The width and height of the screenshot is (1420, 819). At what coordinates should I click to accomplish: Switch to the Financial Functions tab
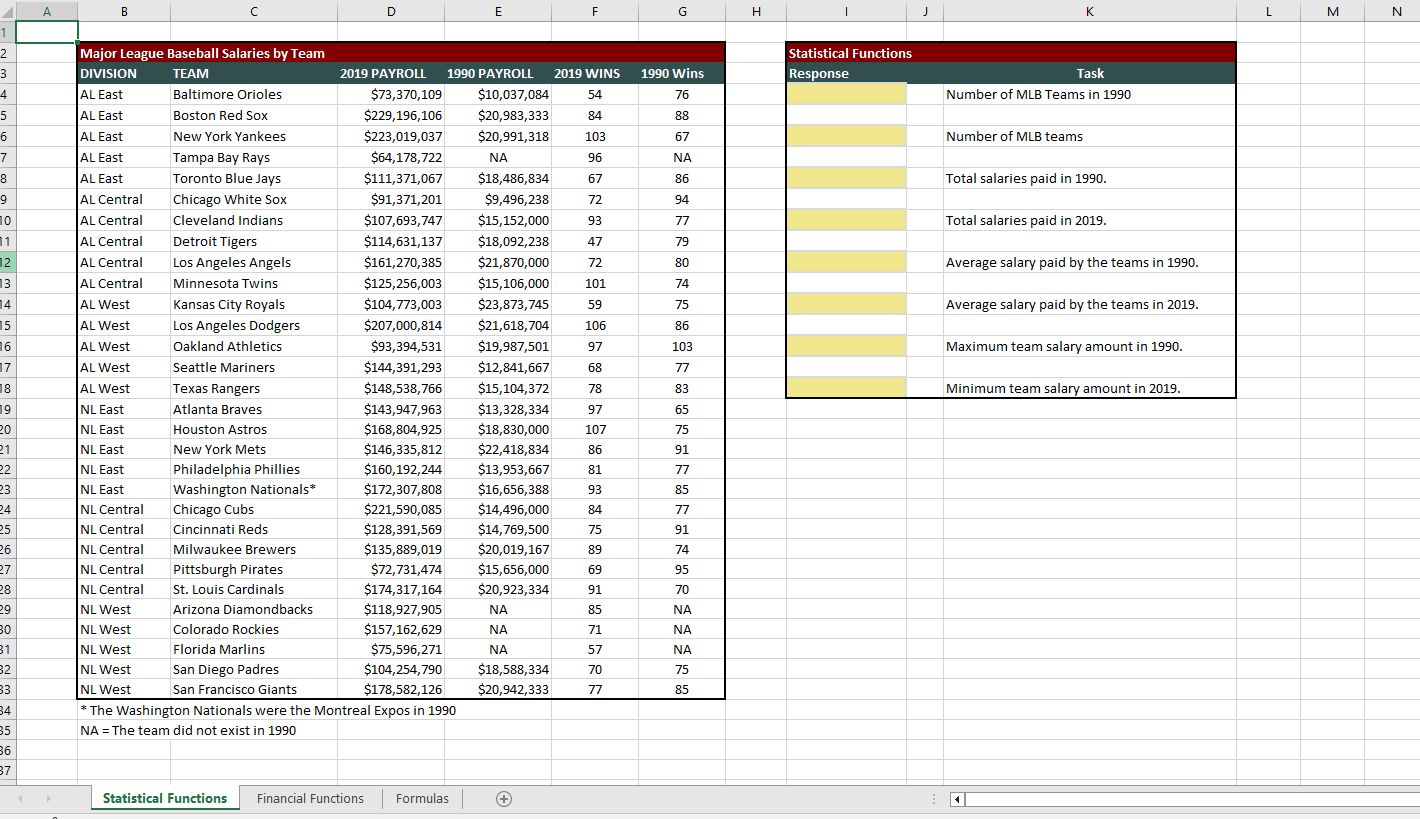[x=310, y=799]
